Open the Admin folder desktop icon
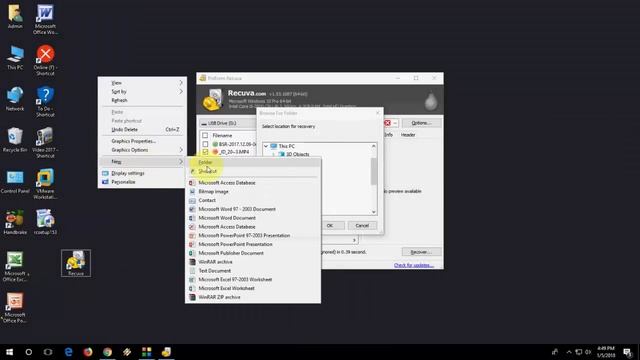 (x=15, y=17)
